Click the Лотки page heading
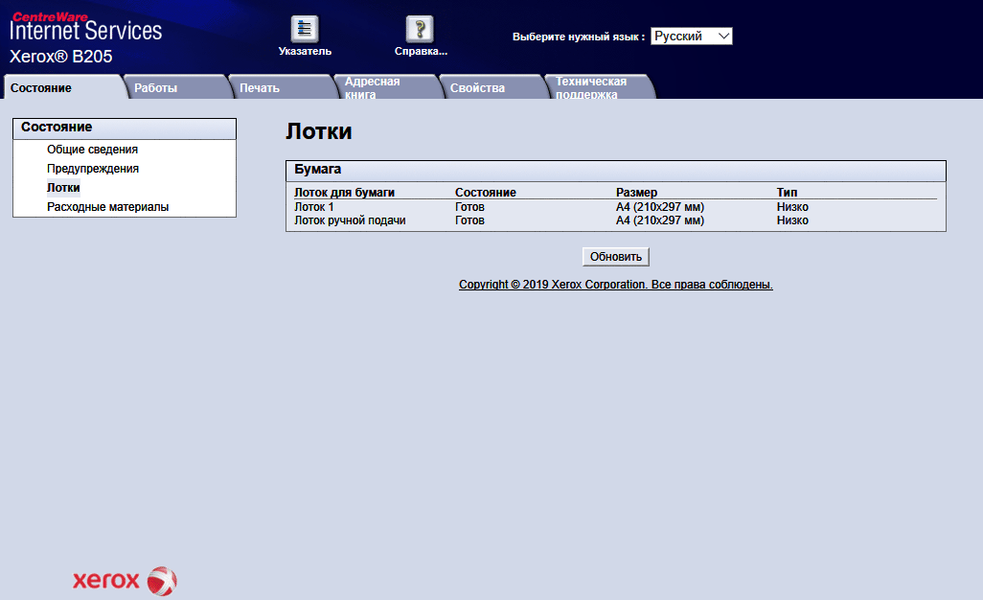The image size is (983, 600). (319, 132)
